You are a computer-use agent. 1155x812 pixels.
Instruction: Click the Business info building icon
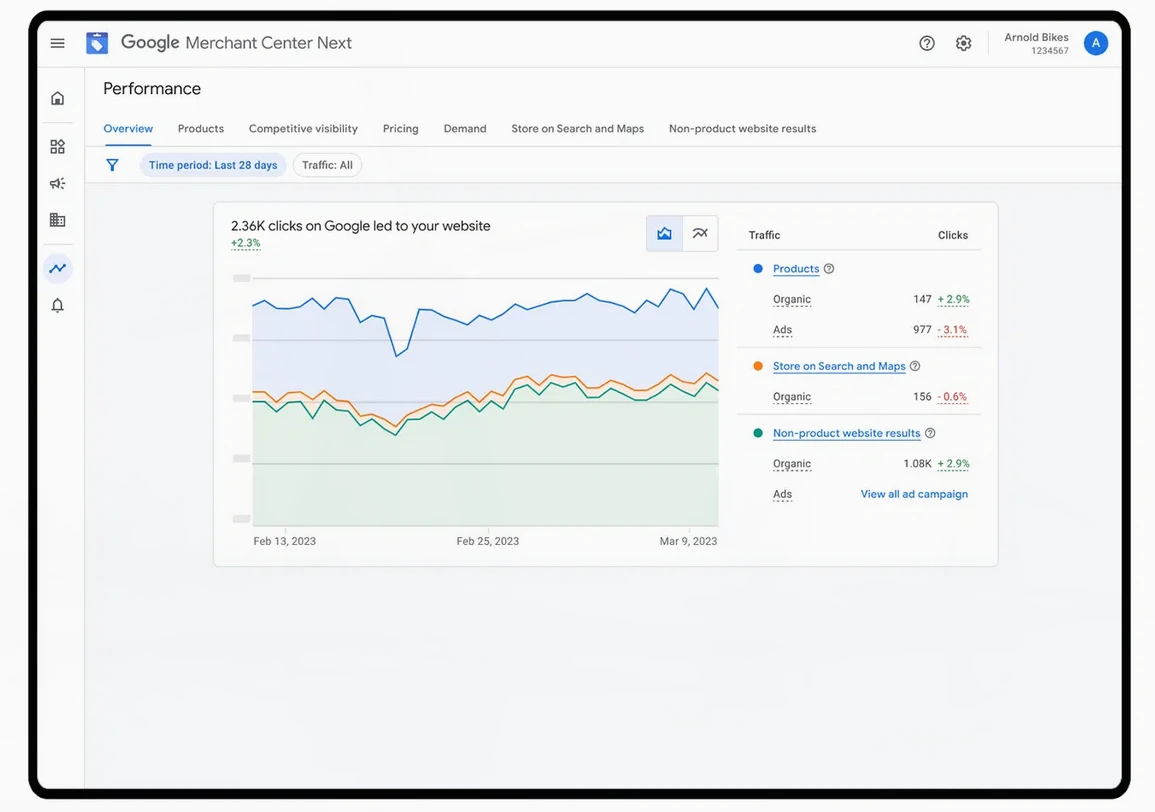[57, 220]
